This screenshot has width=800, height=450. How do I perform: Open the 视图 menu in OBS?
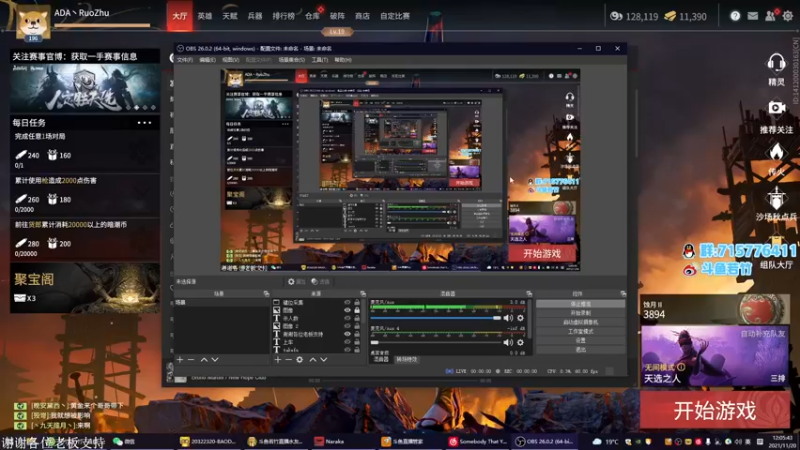tap(230, 60)
